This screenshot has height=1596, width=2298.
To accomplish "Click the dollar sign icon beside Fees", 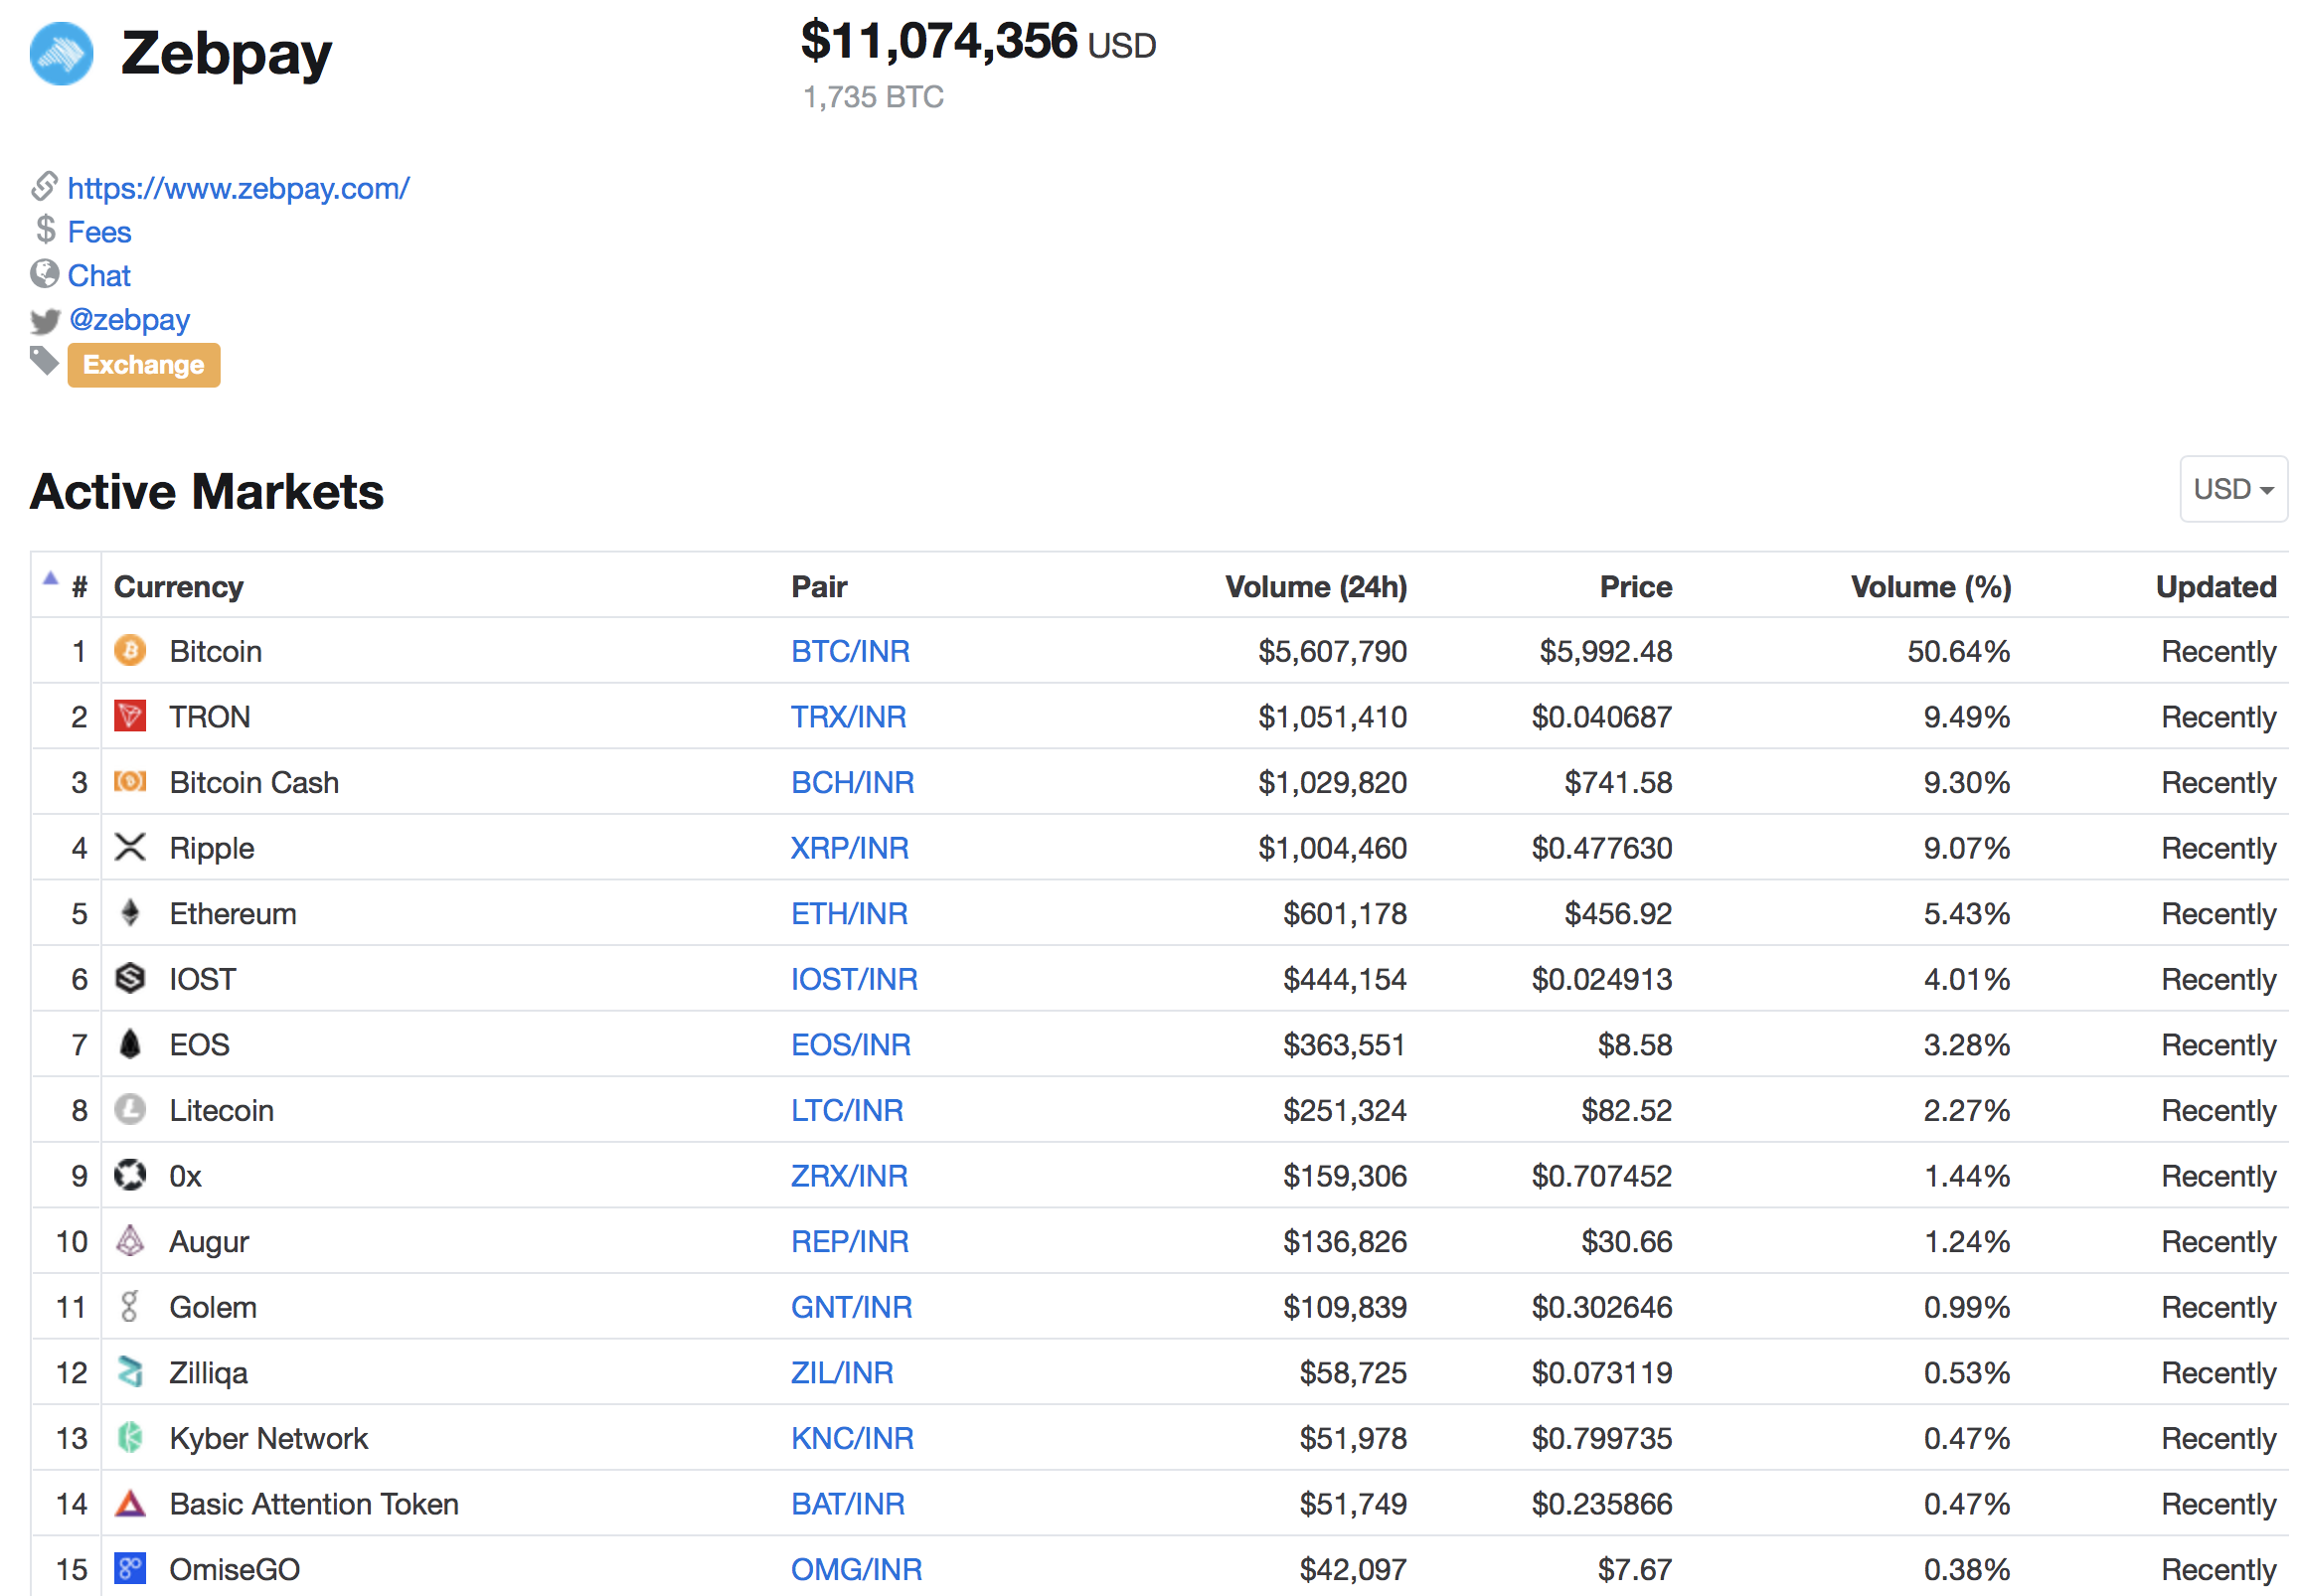I will 45,230.
